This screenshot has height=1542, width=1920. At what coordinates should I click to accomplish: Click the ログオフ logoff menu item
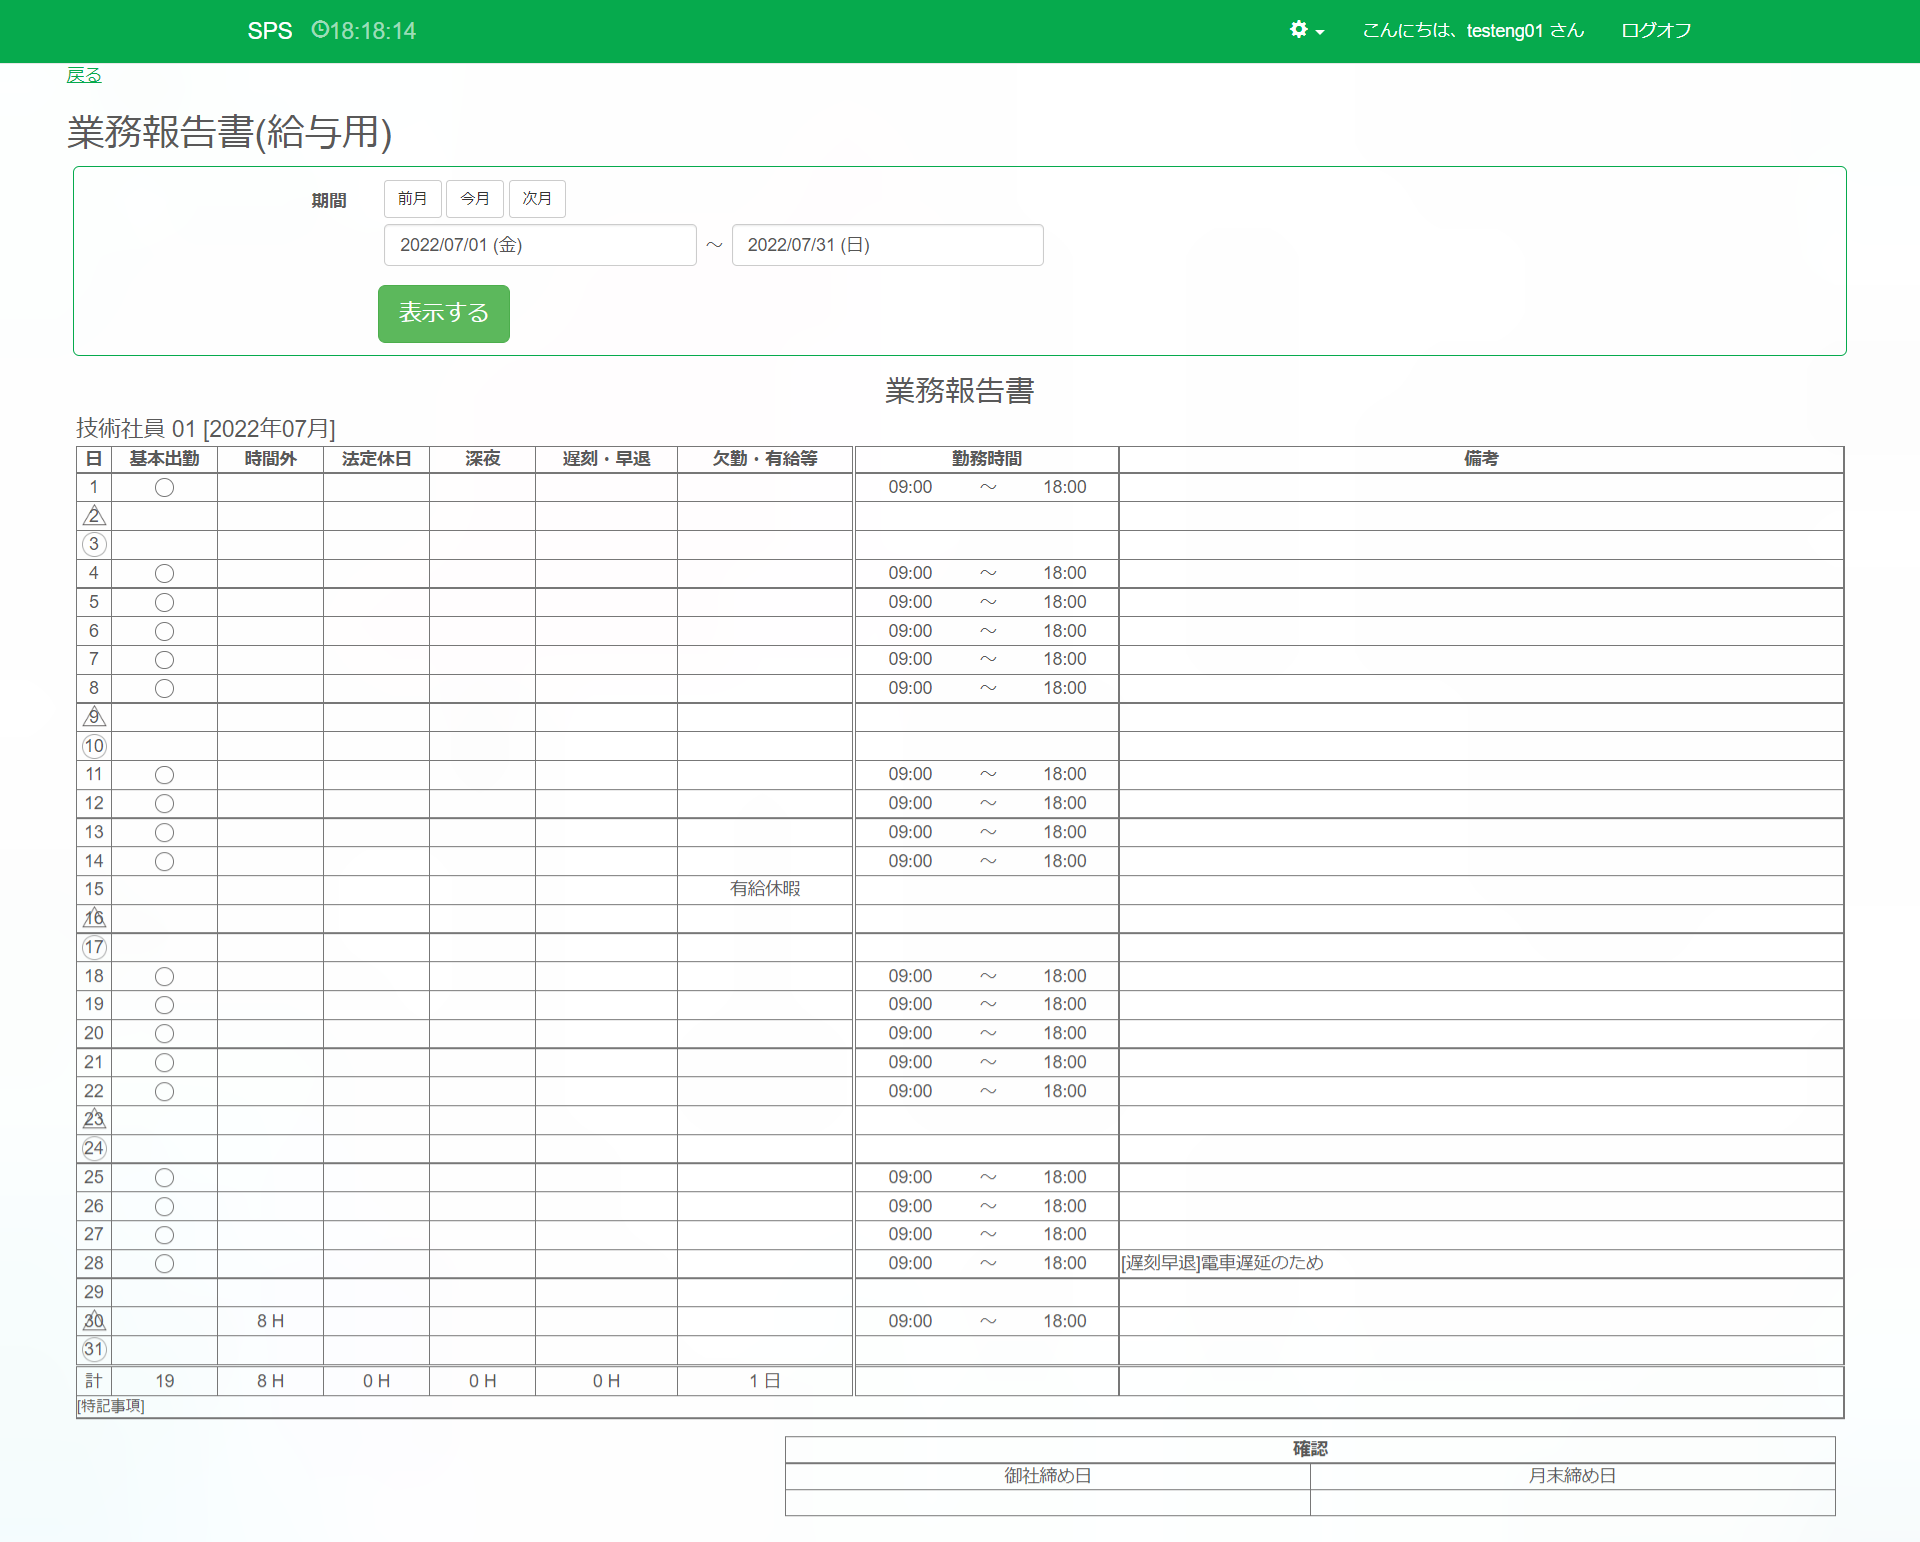1656,30
